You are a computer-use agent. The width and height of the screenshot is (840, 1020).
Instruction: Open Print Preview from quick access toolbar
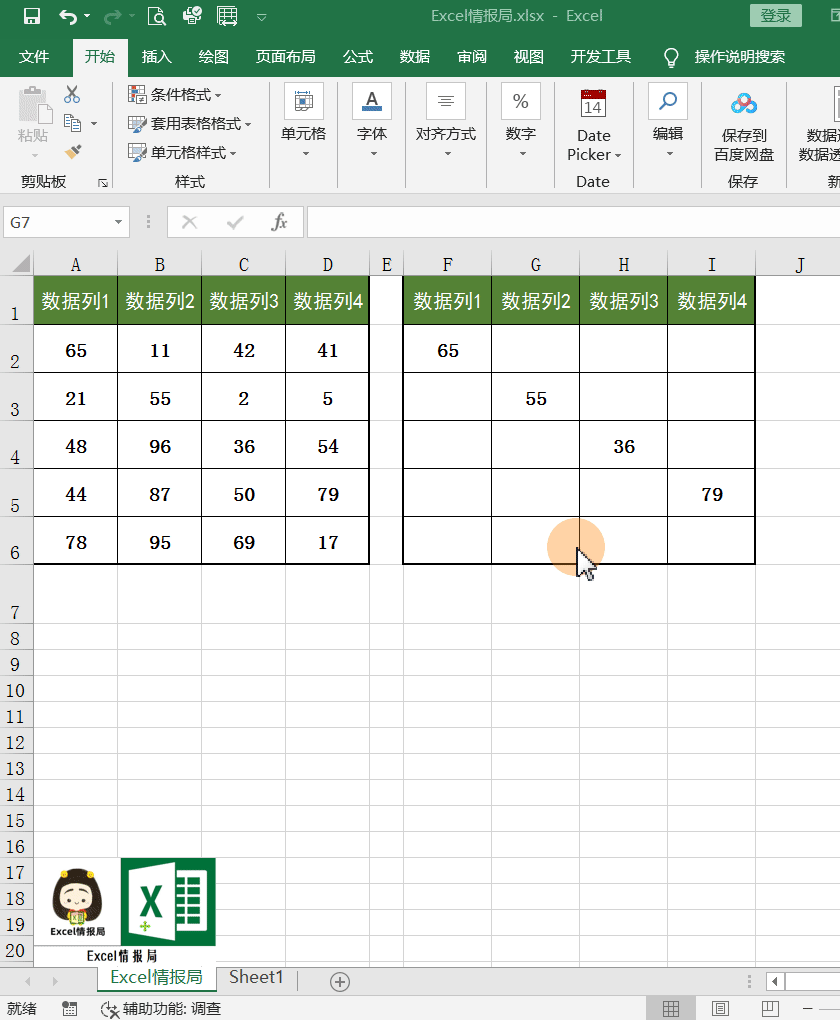pyautogui.click(x=156, y=16)
